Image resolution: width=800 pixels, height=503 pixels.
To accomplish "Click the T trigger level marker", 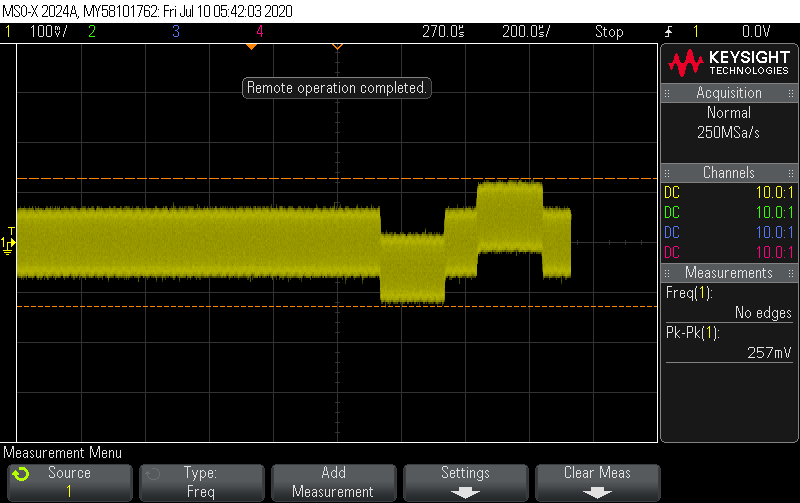I will [x=11, y=231].
